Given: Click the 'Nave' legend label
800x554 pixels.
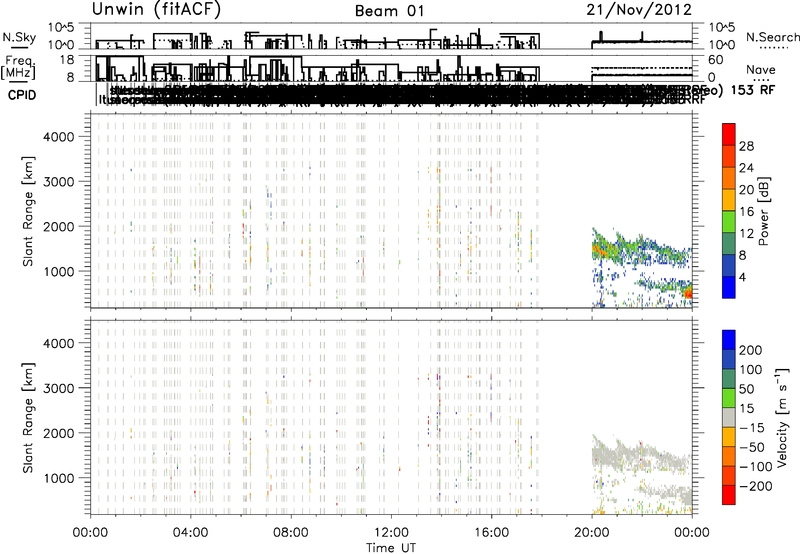Looking at the screenshot, I should (761, 69).
